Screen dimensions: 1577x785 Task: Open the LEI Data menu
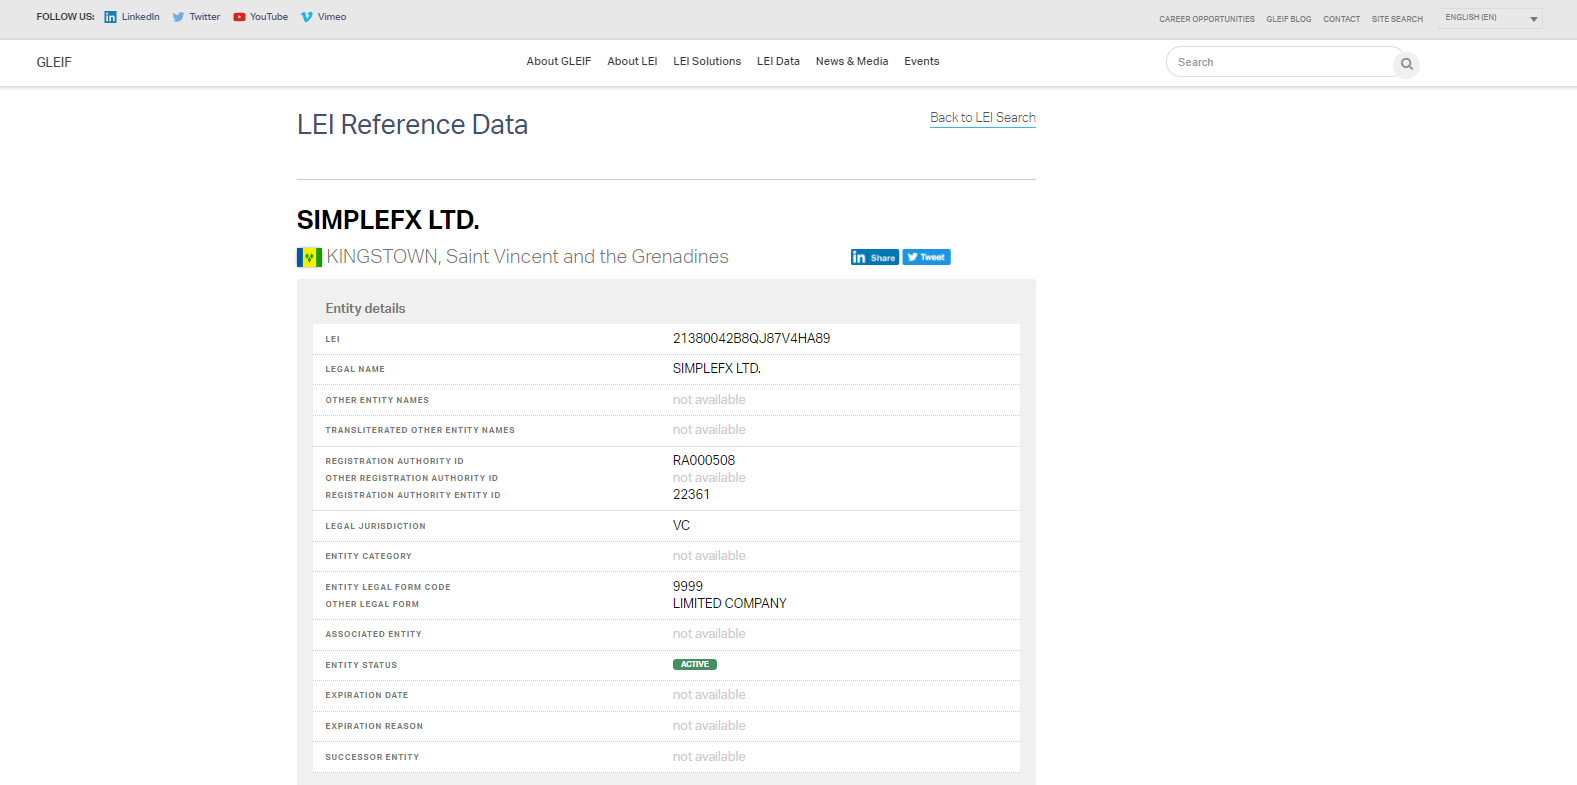[x=778, y=61]
